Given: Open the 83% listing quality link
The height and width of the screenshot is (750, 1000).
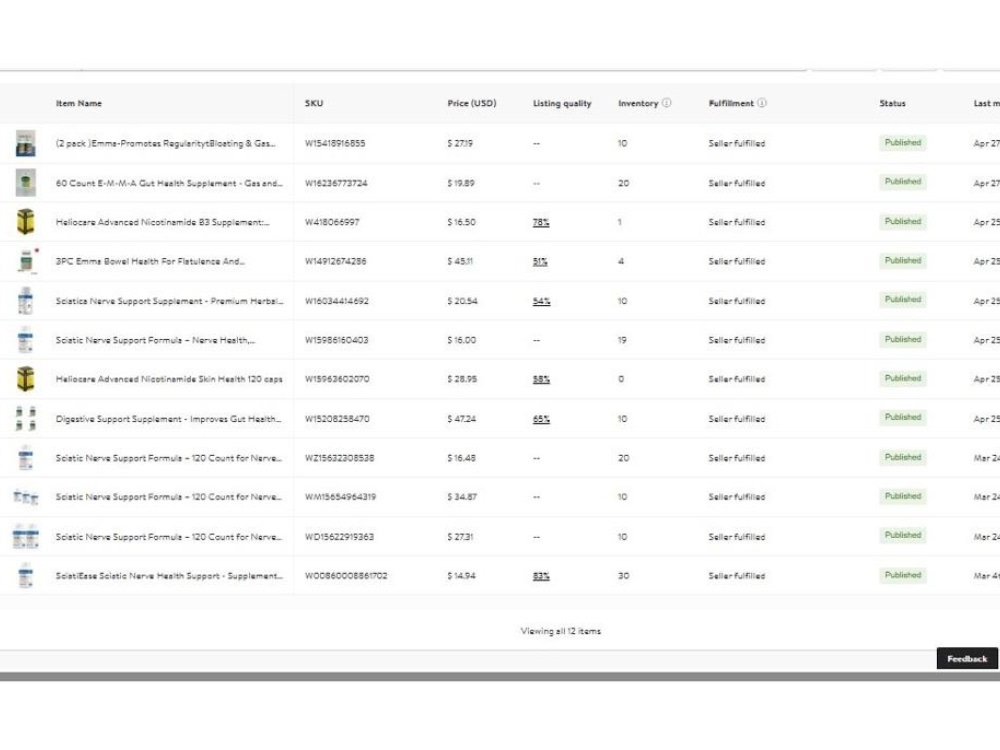Looking at the screenshot, I should [x=541, y=576].
